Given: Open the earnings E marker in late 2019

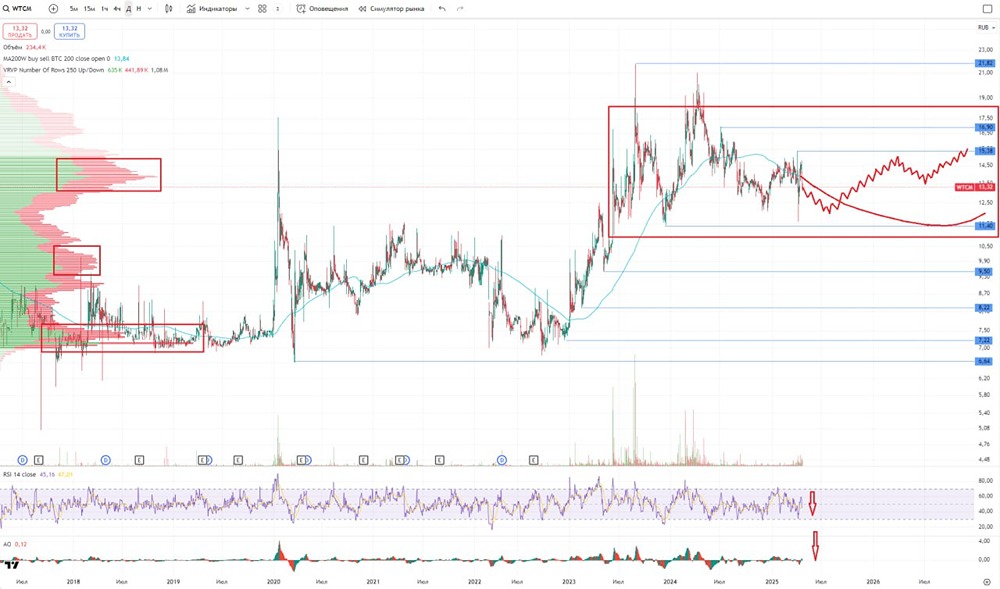Looking at the screenshot, I should pos(238,460).
